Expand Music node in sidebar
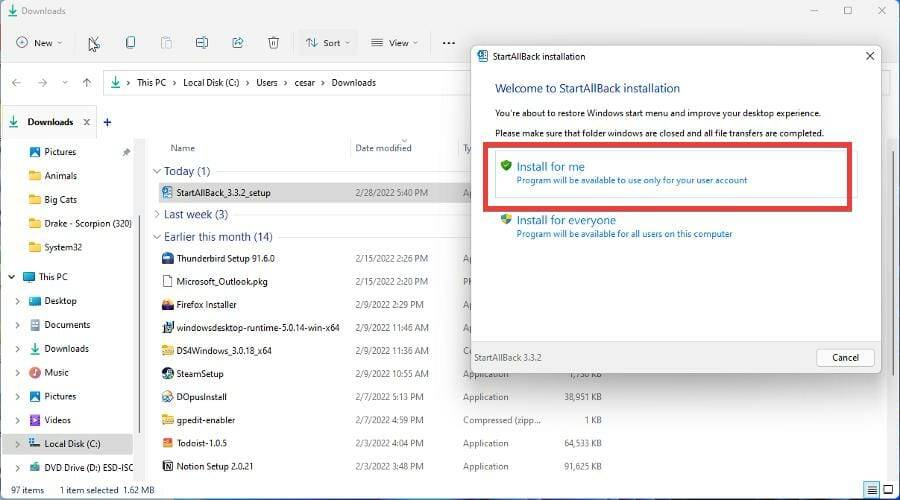 tap(17, 373)
